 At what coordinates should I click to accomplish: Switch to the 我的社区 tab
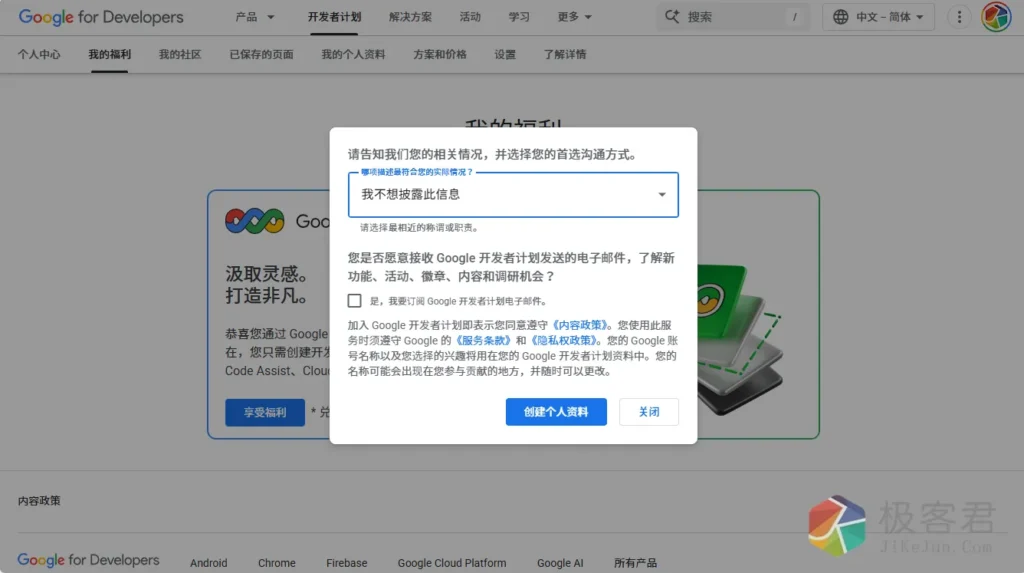[x=180, y=55]
